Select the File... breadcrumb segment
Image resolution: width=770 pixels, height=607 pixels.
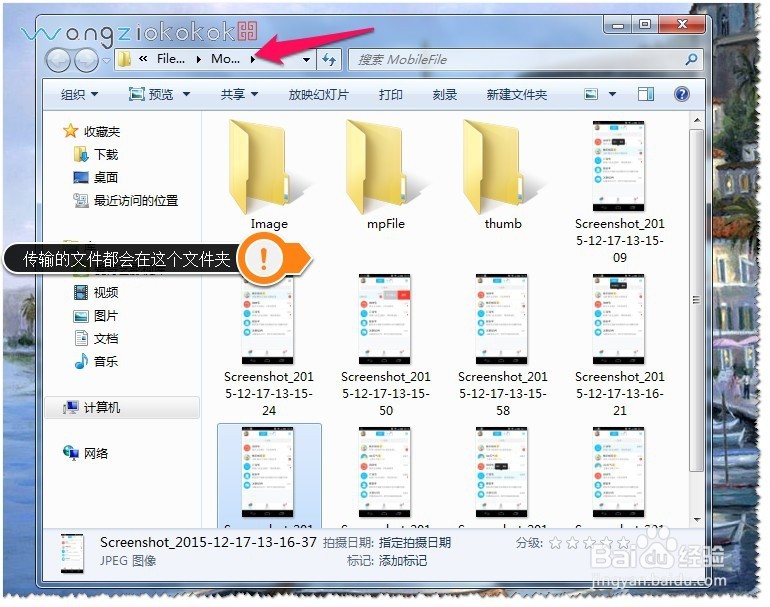tap(170, 59)
